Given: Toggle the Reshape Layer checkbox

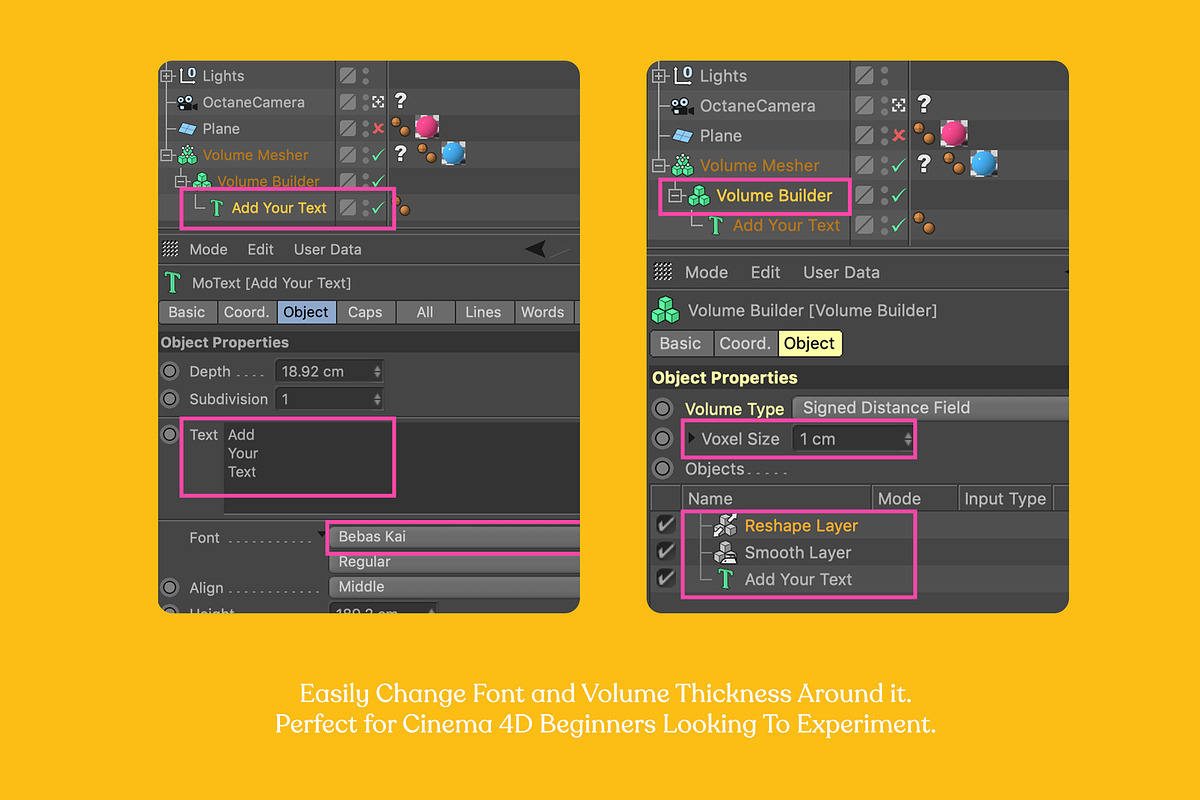Looking at the screenshot, I should pyautogui.click(x=665, y=525).
